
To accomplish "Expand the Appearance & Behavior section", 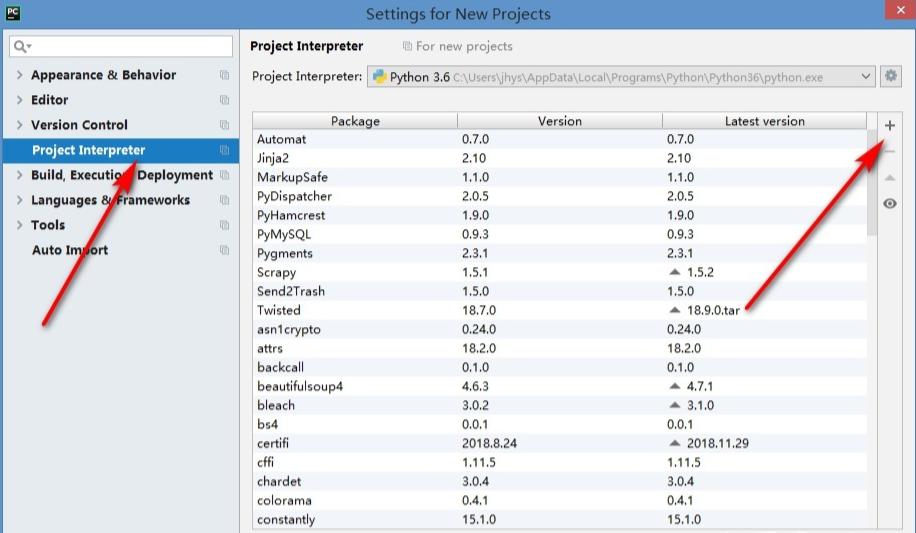I will click(19, 75).
